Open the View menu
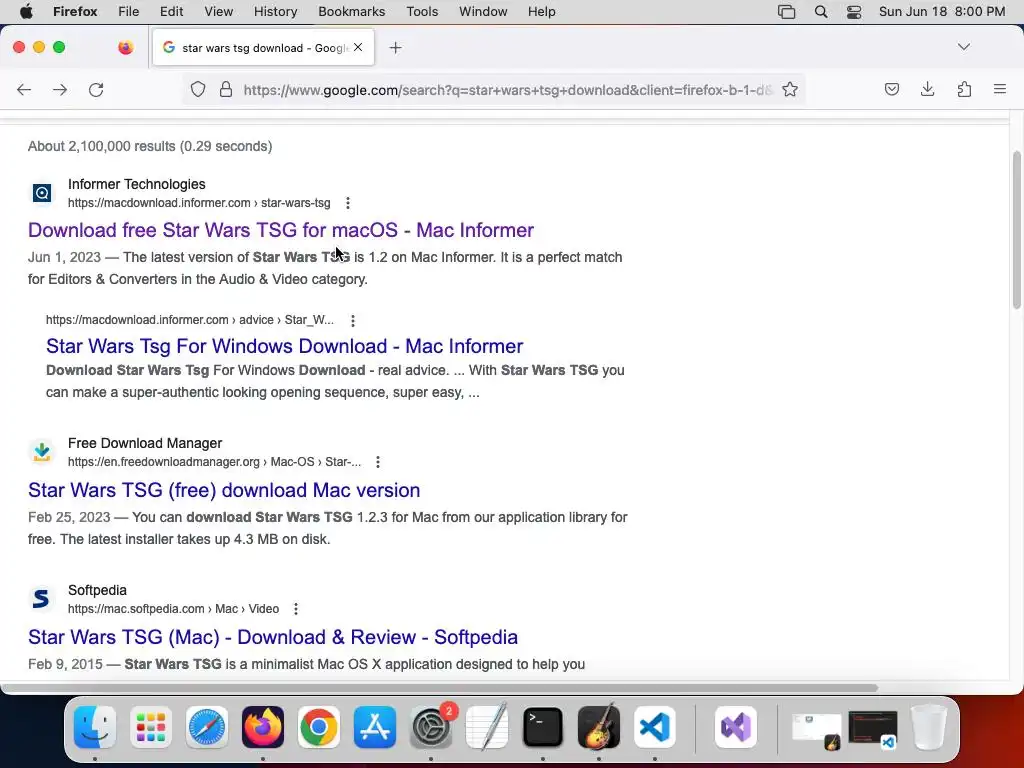 tap(218, 12)
